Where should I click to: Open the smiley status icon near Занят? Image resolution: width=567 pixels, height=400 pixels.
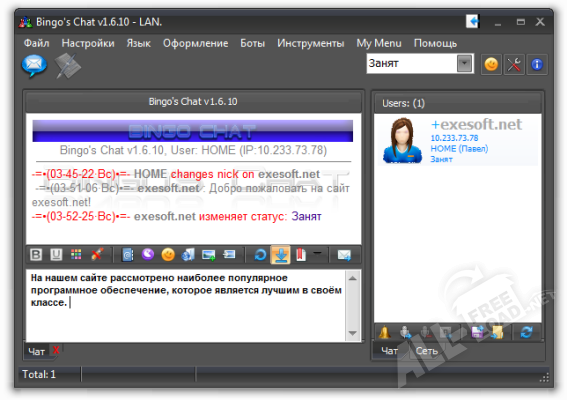coord(491,65)
